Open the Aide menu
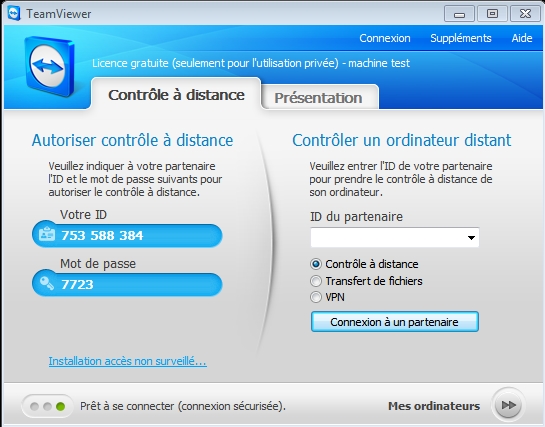Screen dimensions: 545x427 pyautogui.click(x=522, y=38)
